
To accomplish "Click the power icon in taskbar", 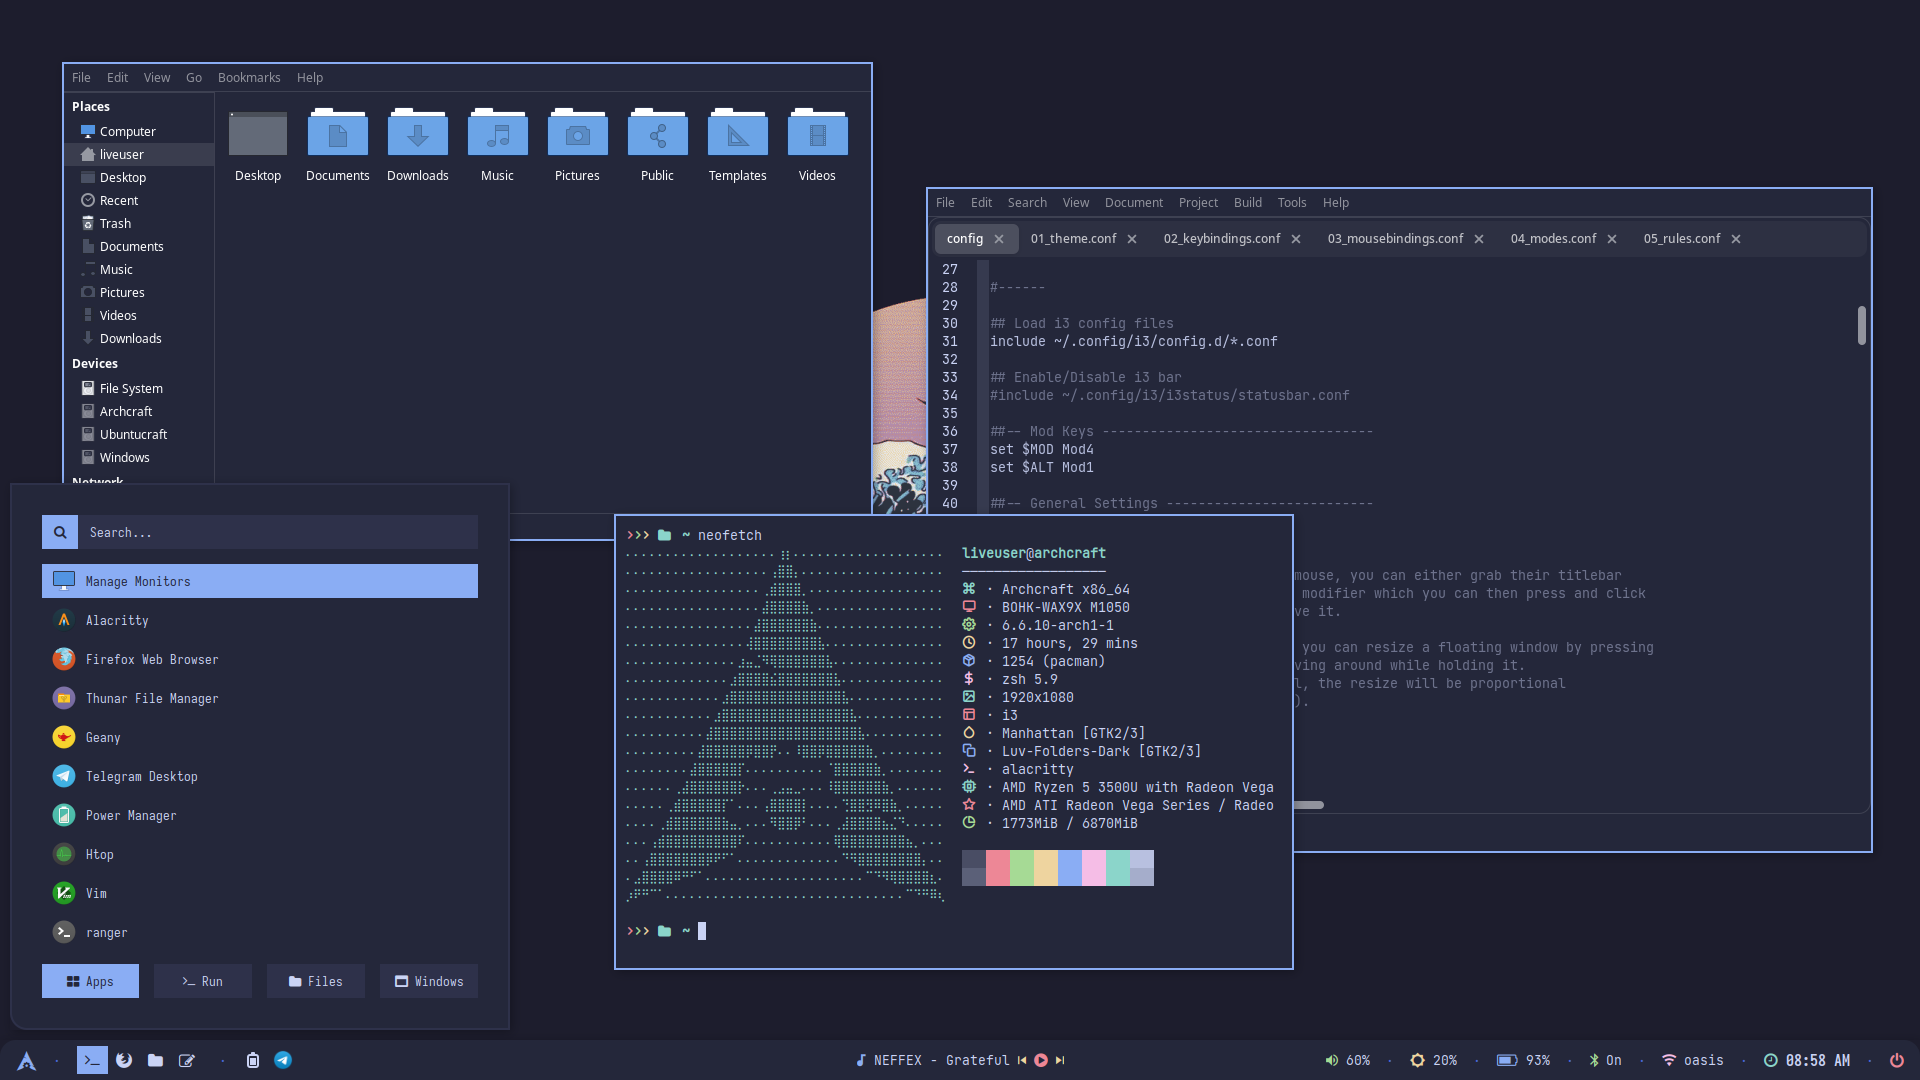I will (1896, 1060).
